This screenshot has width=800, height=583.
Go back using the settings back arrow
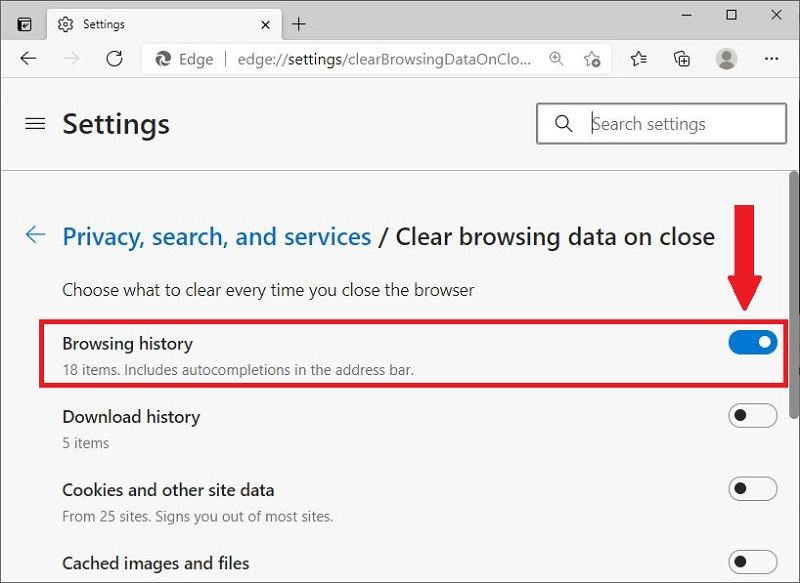(x=35, y=234)
